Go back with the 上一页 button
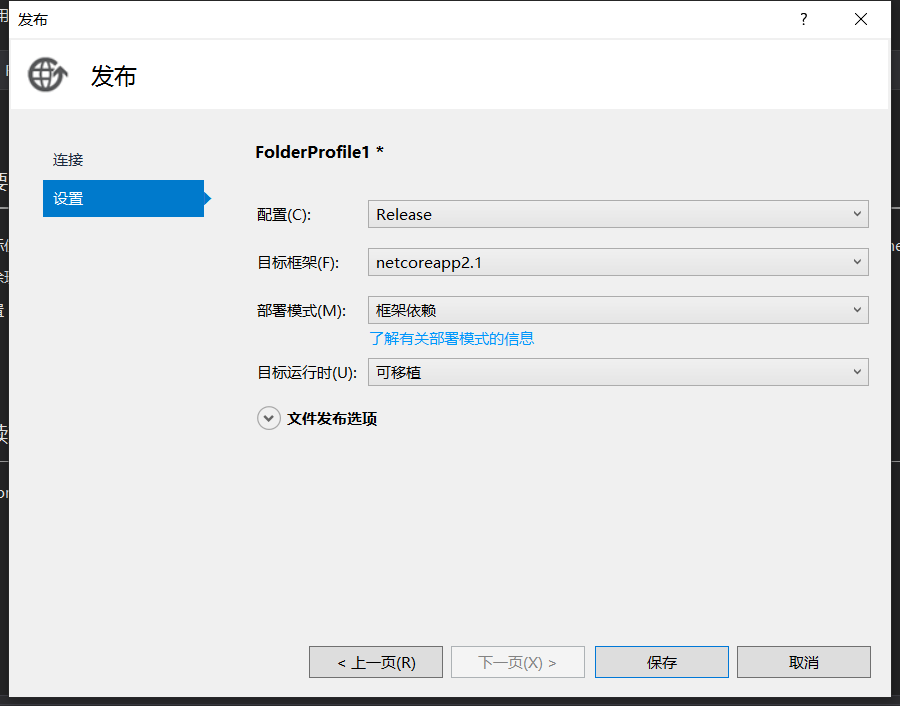Viewport: 900px width, 706px height. [376, 662]
